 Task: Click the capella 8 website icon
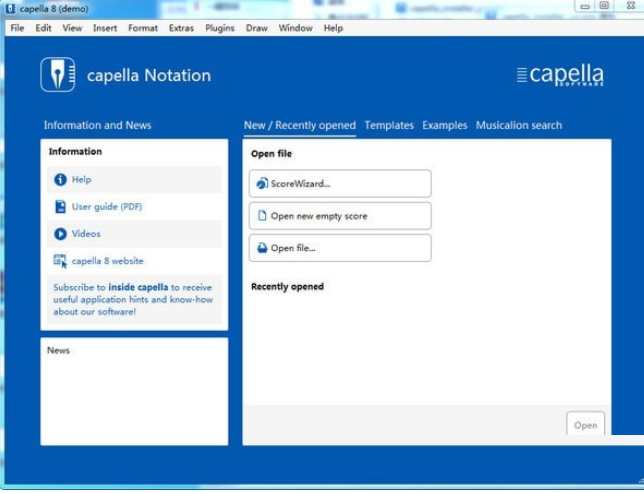(x=60, y=261)
